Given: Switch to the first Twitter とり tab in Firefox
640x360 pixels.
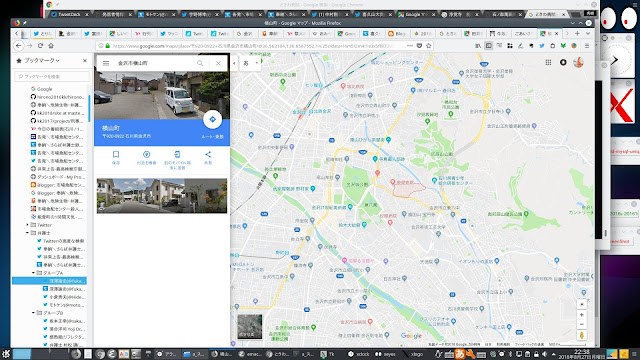Looking at the screenshot, I should tap(42, 33).
